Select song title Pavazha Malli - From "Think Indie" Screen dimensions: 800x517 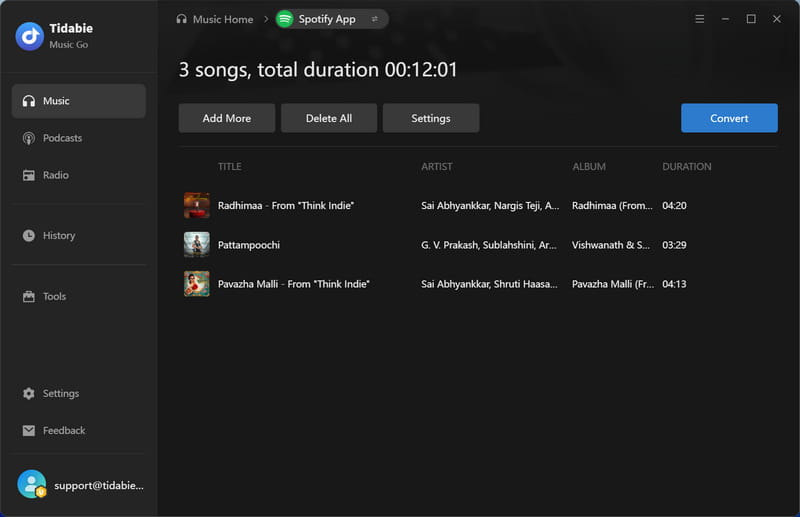point(293,284)
